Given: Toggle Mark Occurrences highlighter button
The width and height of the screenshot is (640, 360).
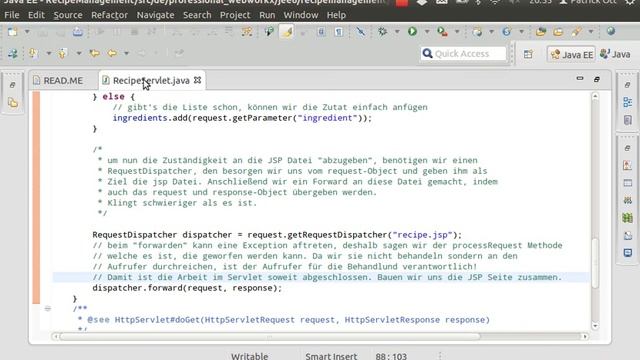Looking at the screenshot, I should [x=287, y=31].
